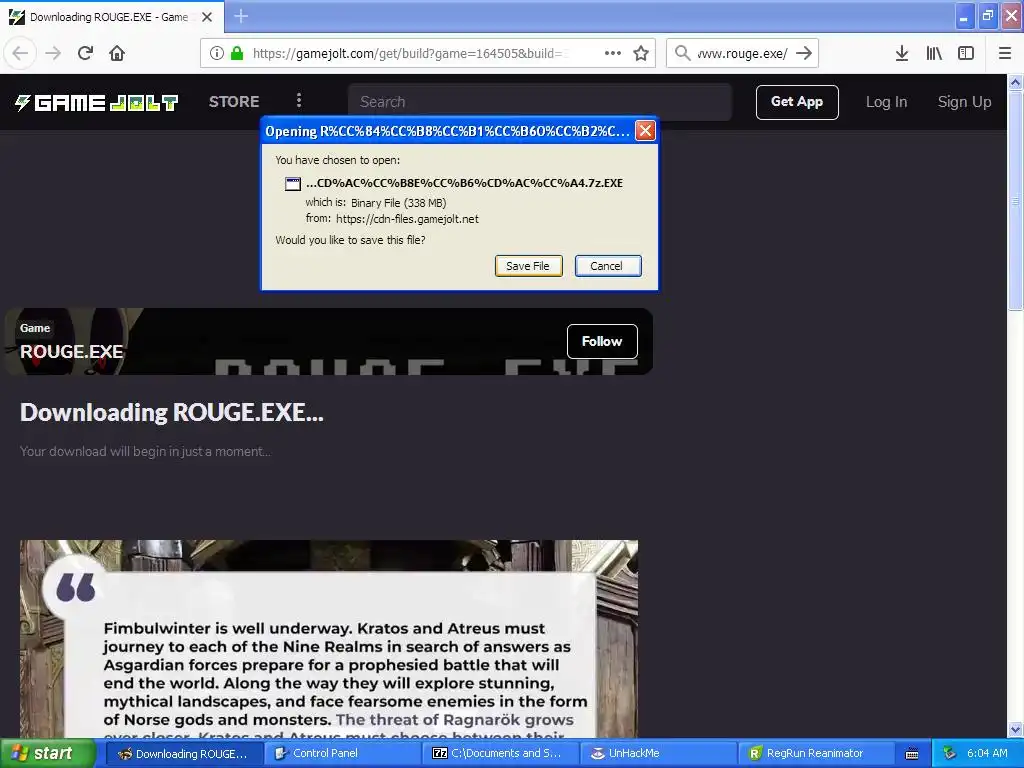Open a new tab with the plus icon
This screenshot has height=768, width=1024.
click(x=241, y=16)
